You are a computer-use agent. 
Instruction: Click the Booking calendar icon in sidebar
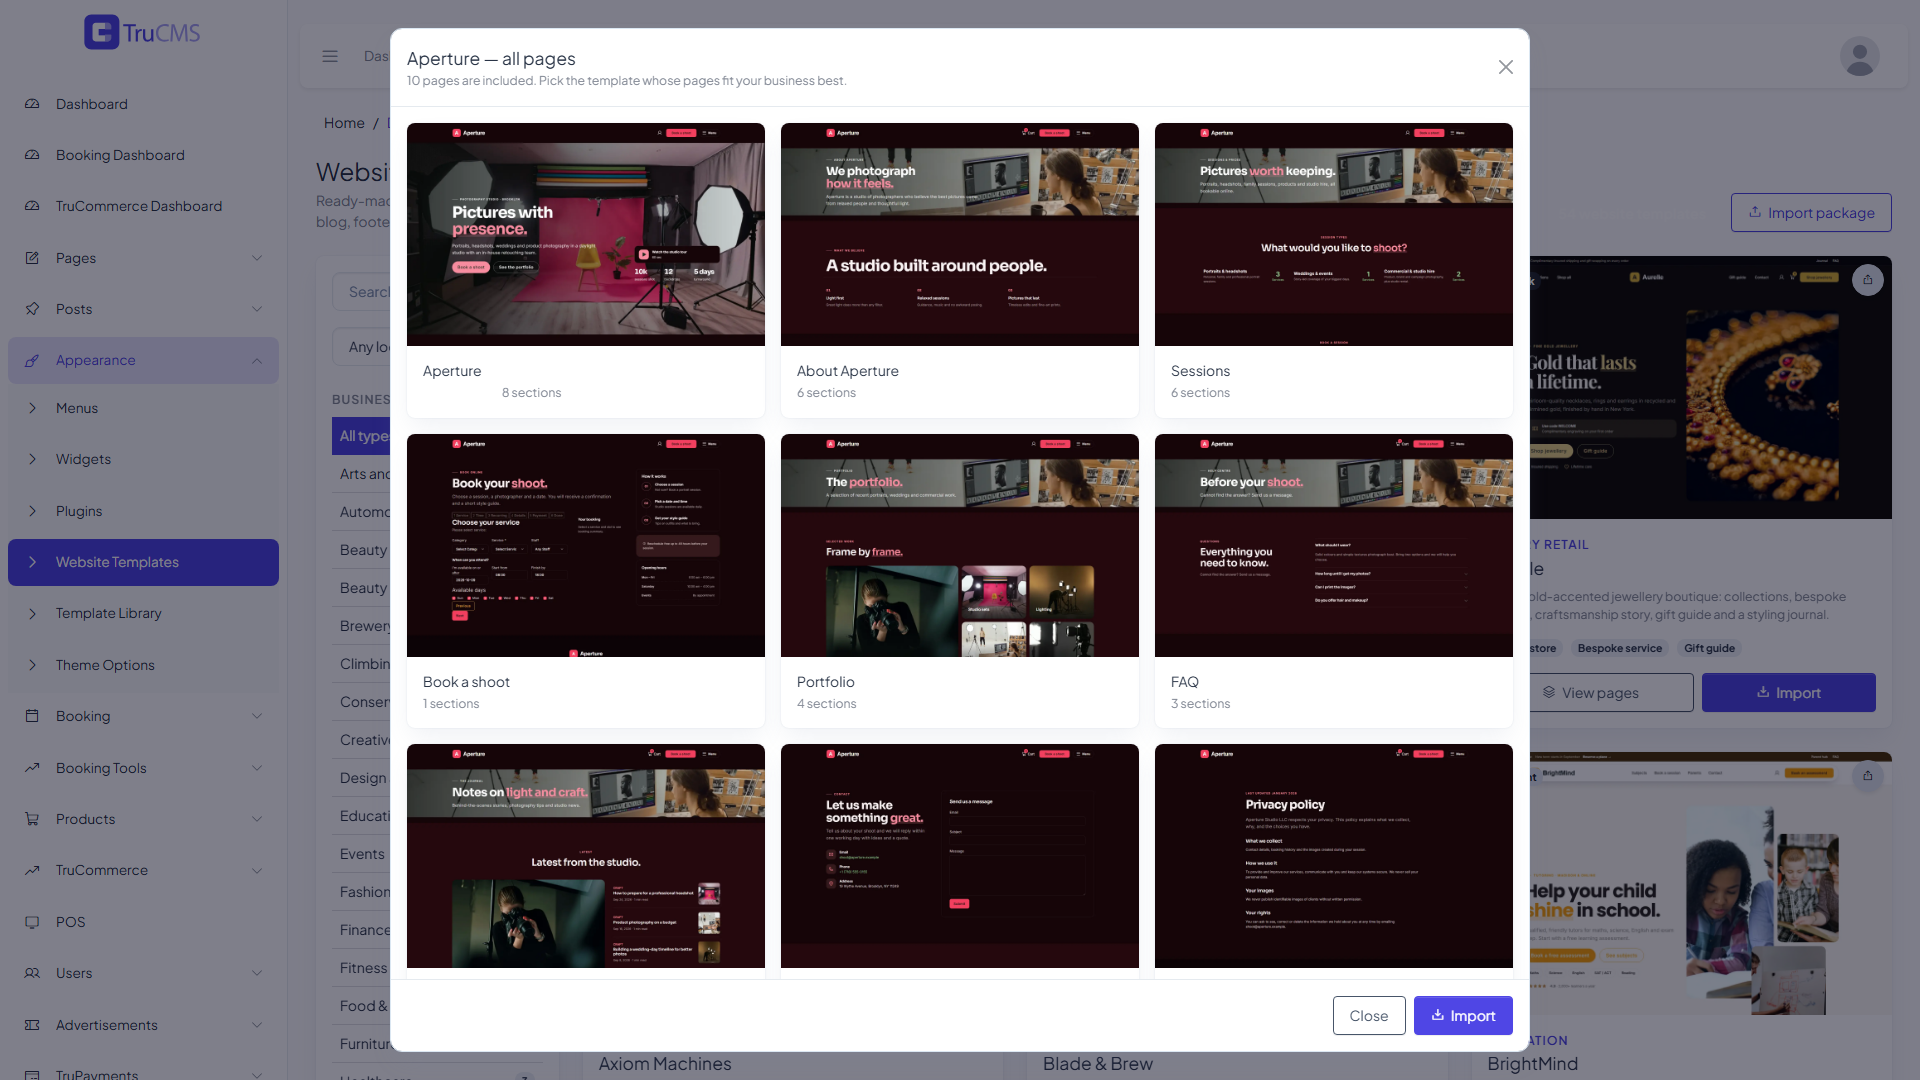[32, 716]
